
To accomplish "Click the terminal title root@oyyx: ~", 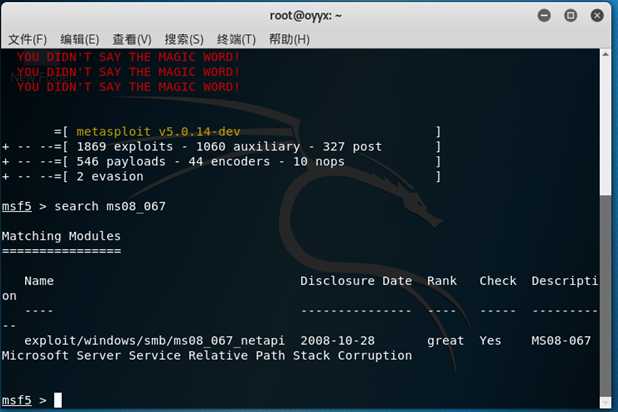I will pyautogui.click(x=305, y=16).
